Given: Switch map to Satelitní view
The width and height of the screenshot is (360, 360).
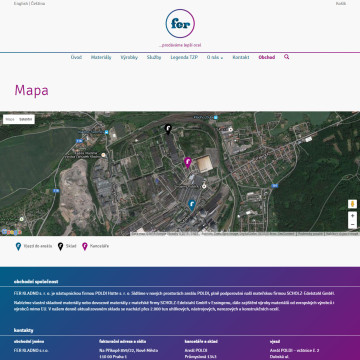Looking at the screenshot, I should click(x=26, y=119).
